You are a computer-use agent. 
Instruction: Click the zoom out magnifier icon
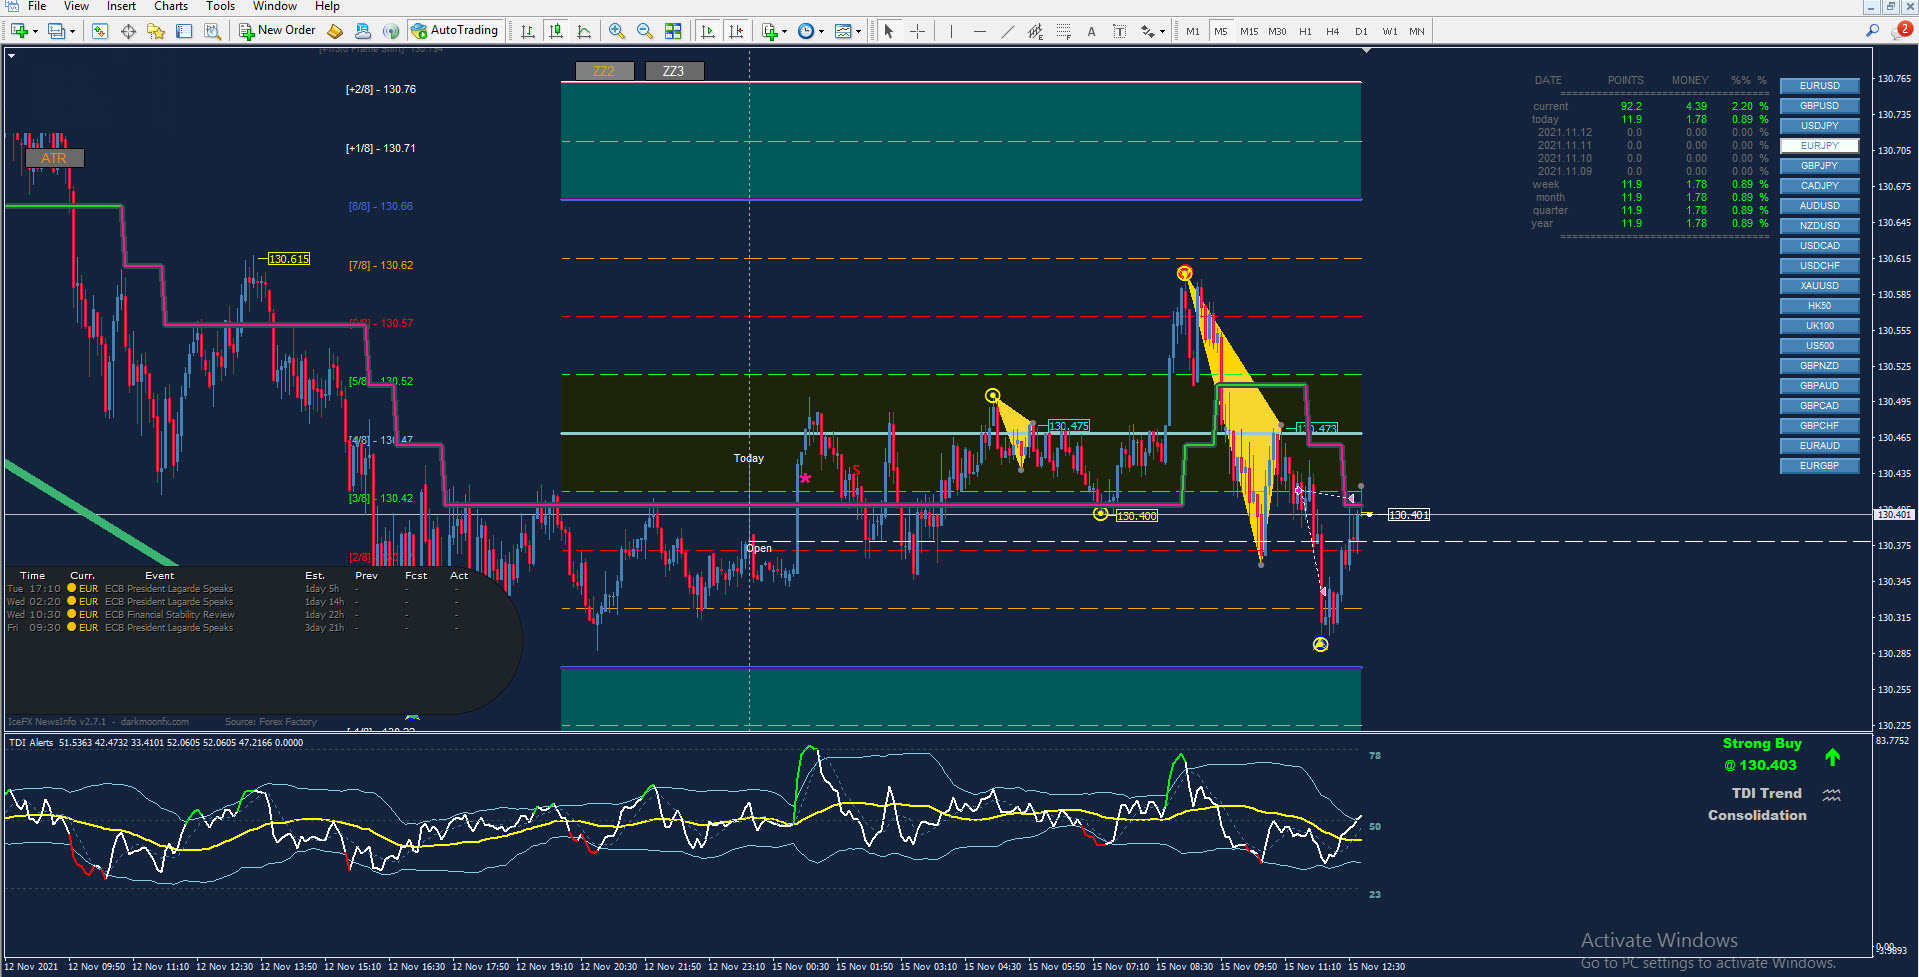pyautogui.click(x=645, y=31)
